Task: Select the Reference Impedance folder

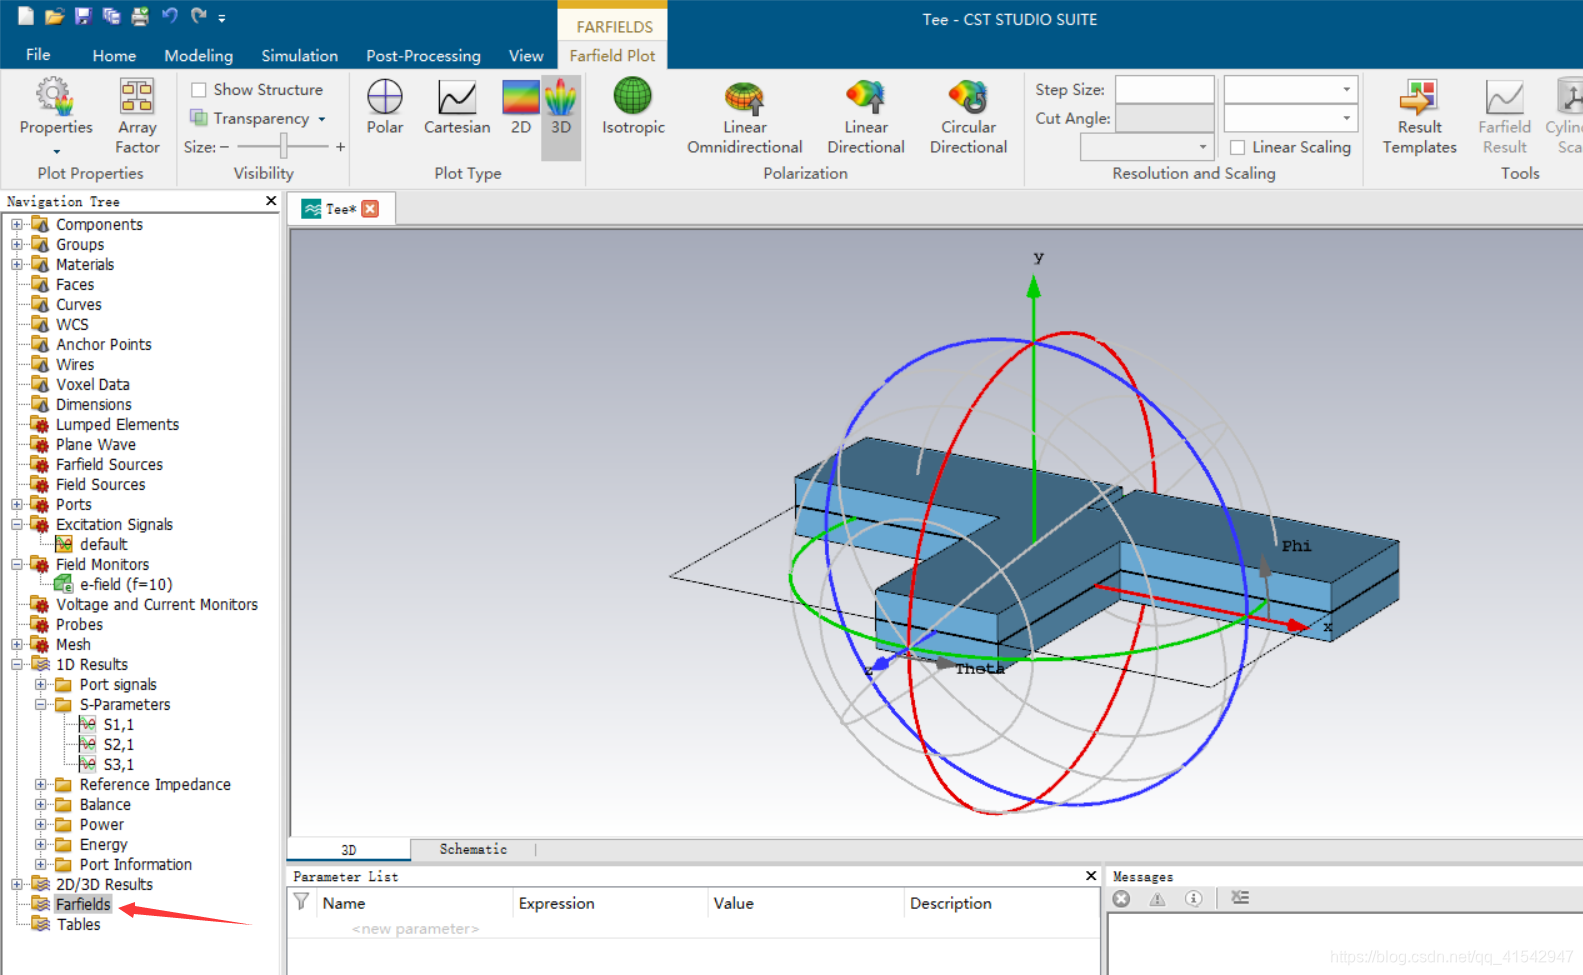Action: [x=155, y=784]
